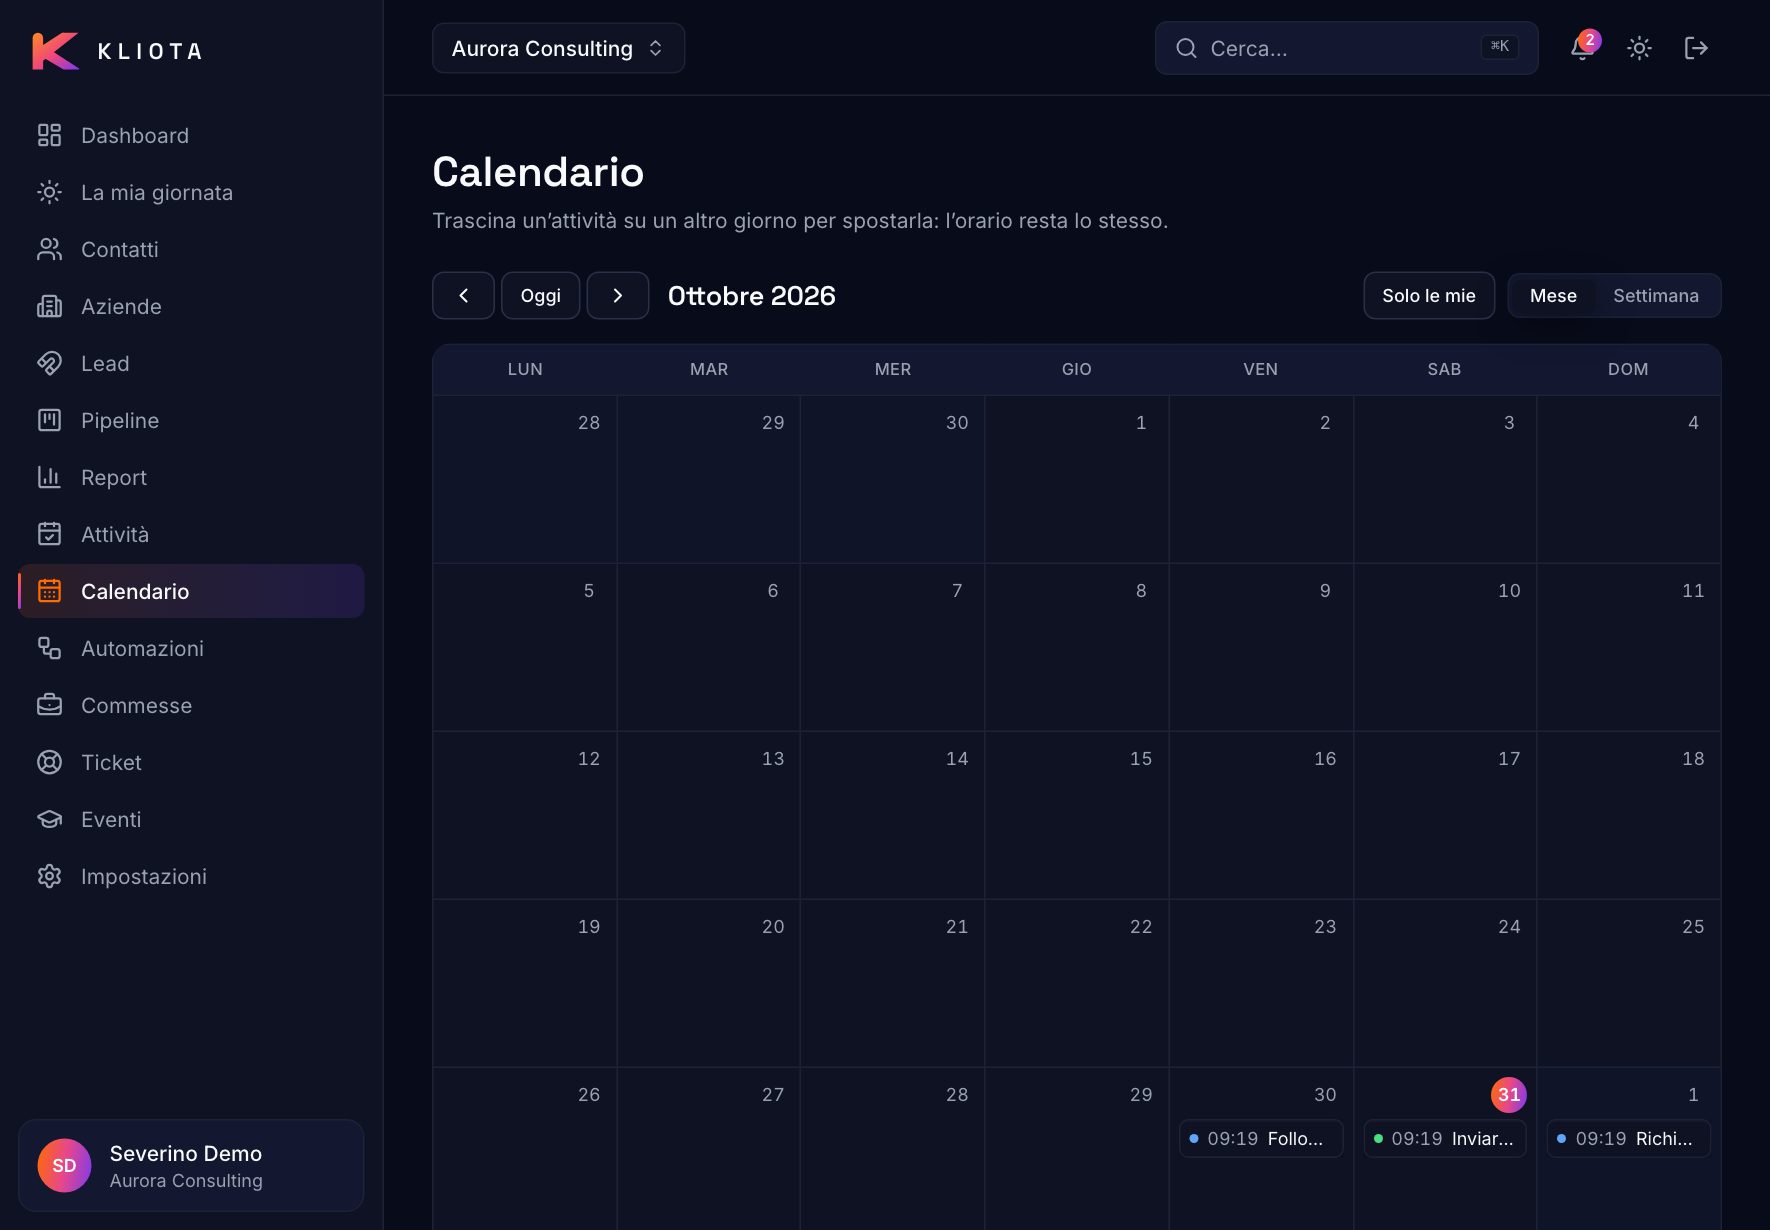Click day 7 in the calendar grid
Image resolution: width=1770 pixels, height=1230 pixels.
(893, 647)
